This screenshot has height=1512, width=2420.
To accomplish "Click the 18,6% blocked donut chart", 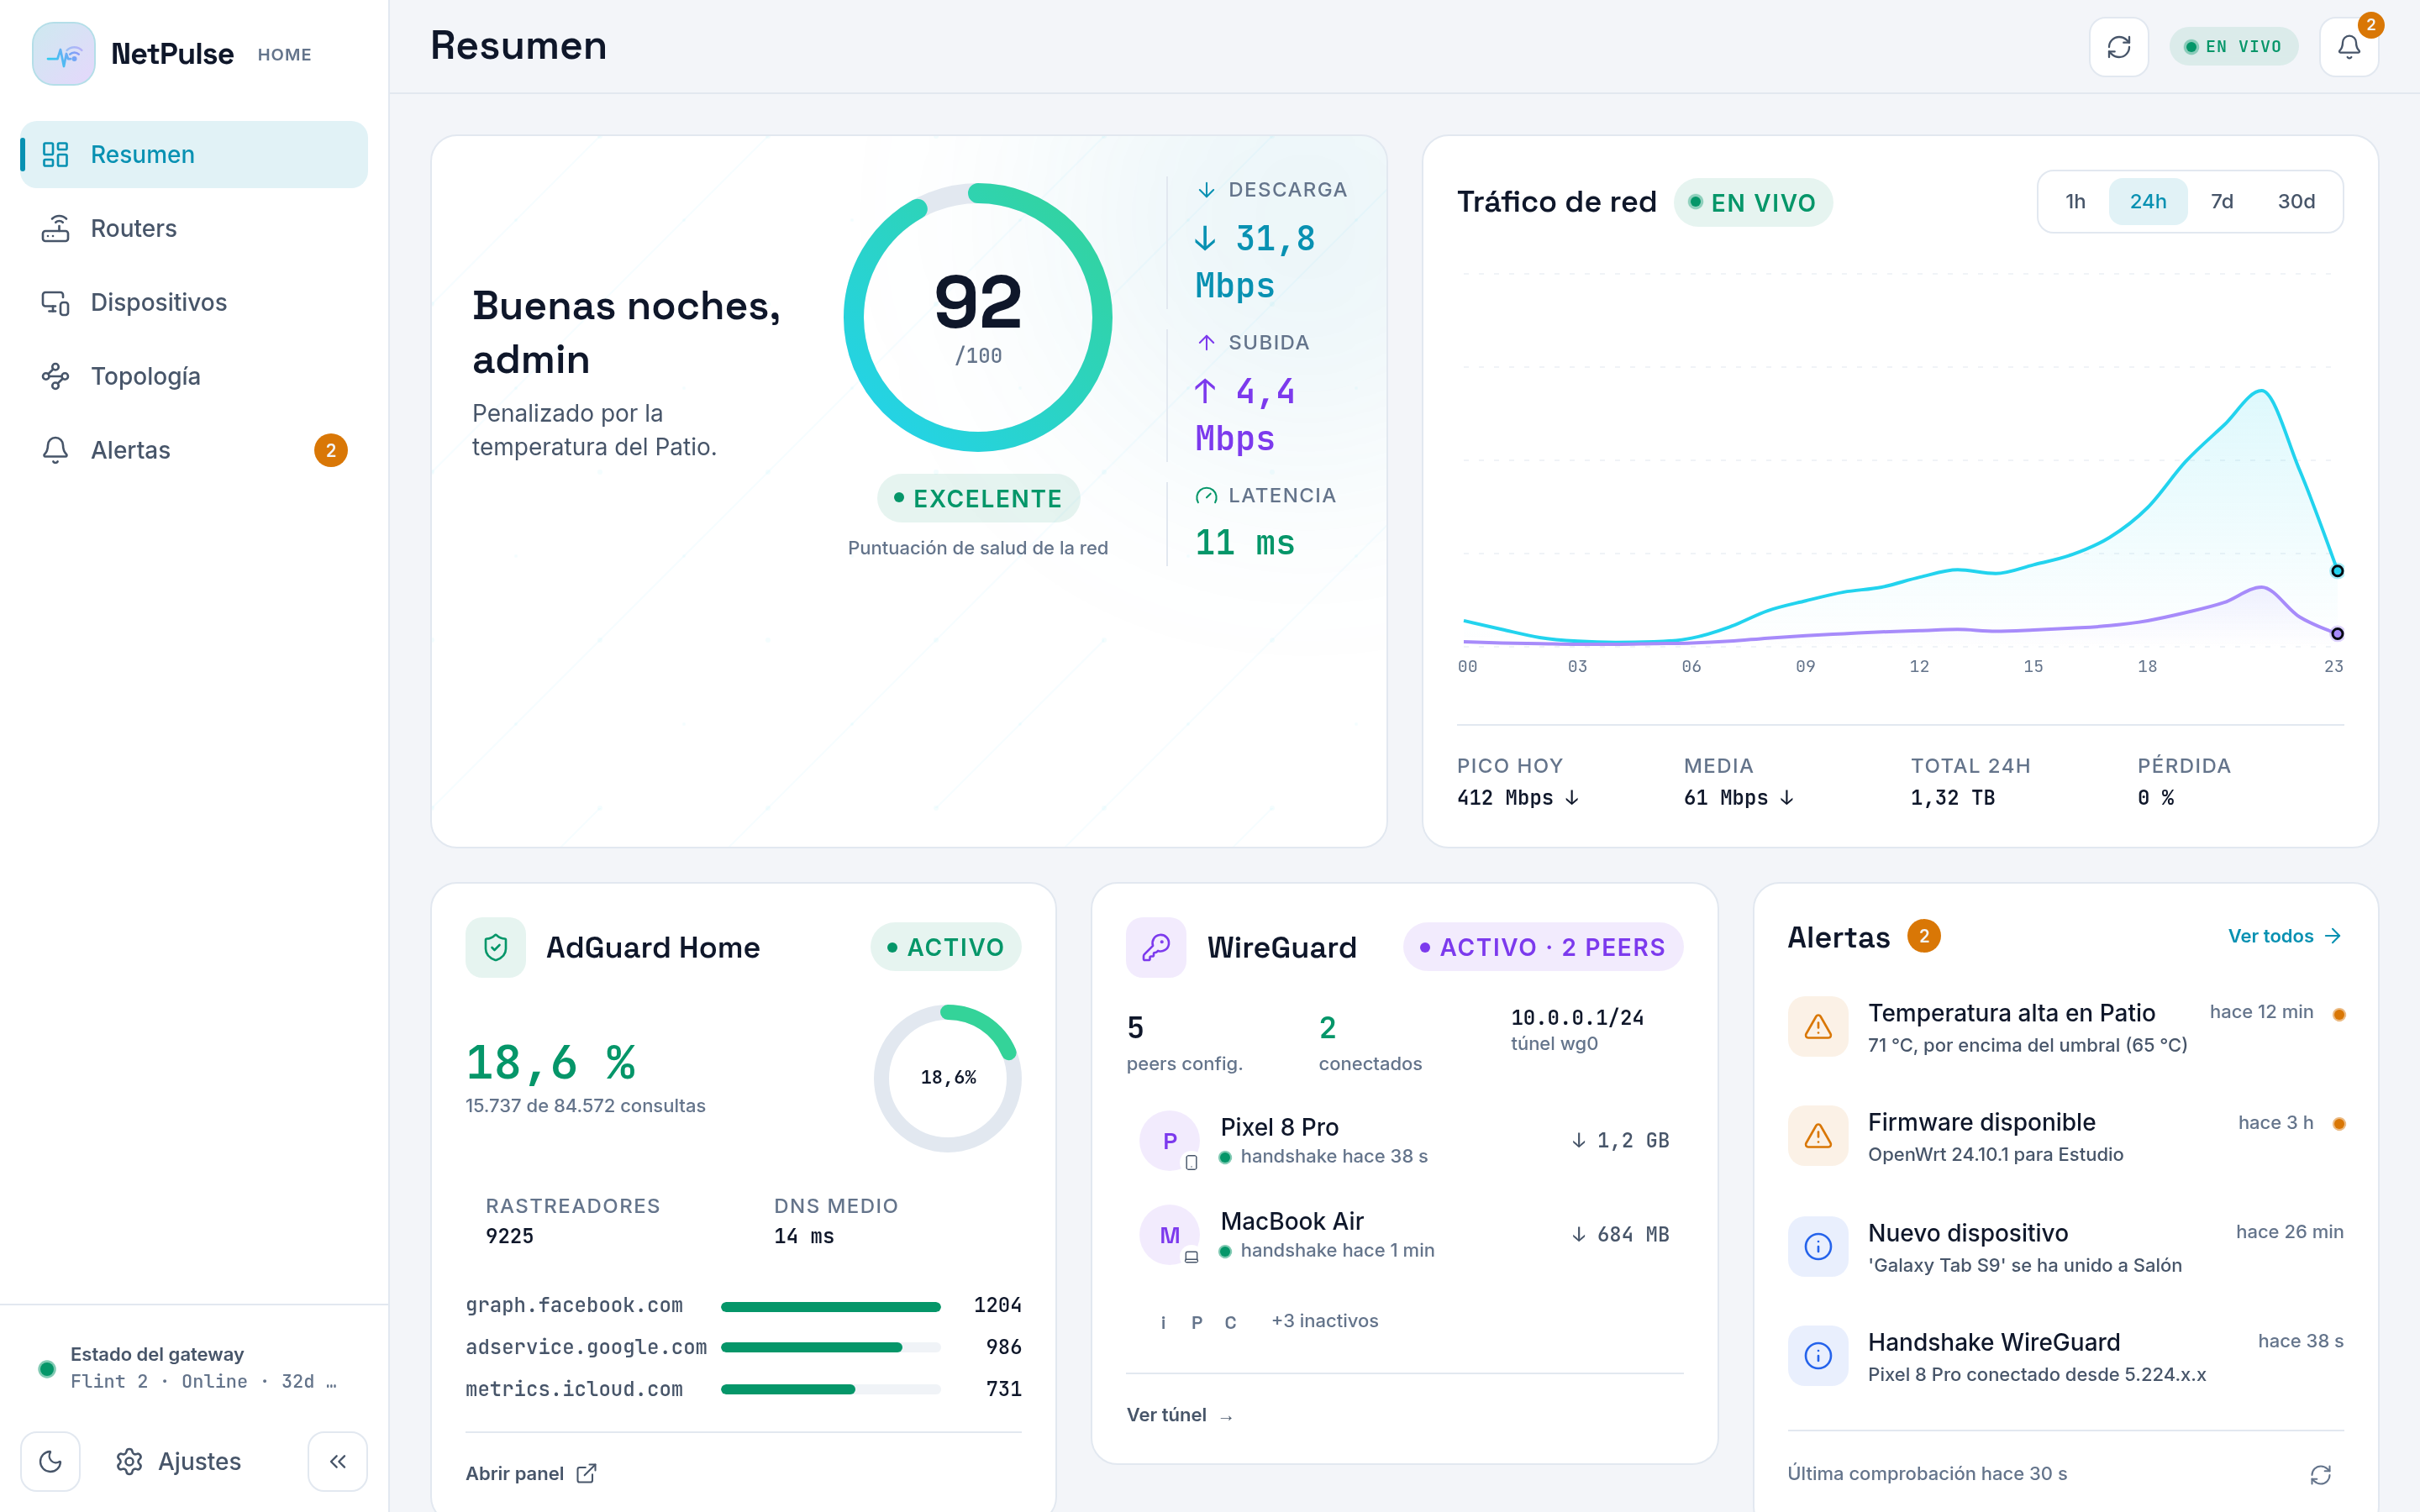I will (948, 1078).
